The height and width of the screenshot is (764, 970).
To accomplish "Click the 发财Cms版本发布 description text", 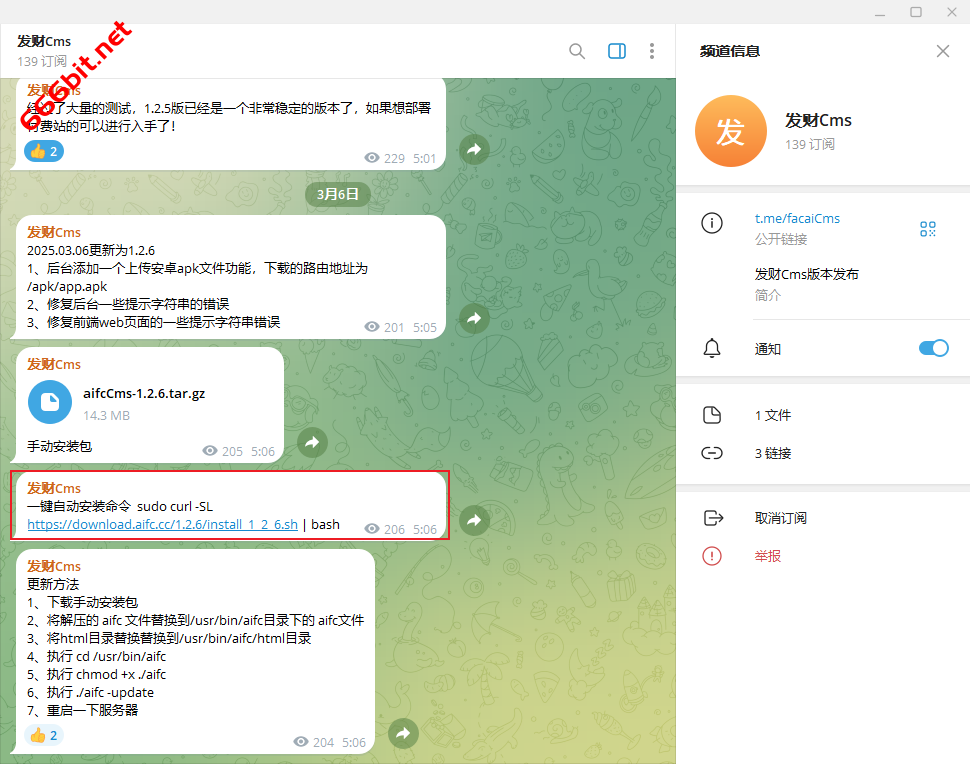I will coord(807,274).
